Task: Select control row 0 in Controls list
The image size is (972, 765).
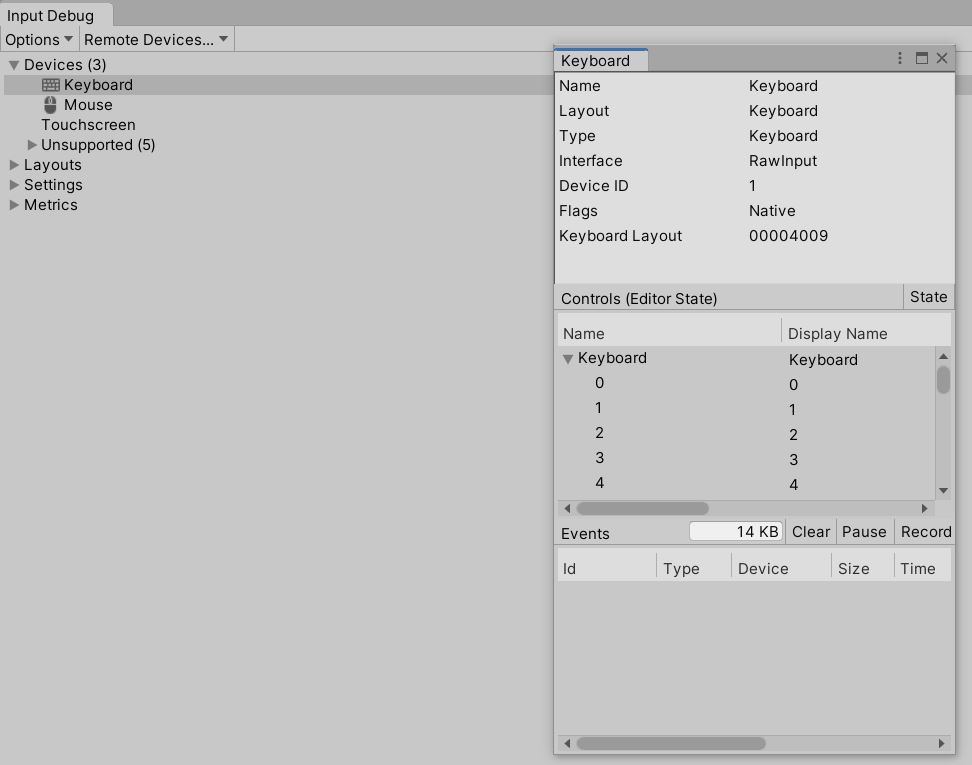Action: click(x=746, y=384)
